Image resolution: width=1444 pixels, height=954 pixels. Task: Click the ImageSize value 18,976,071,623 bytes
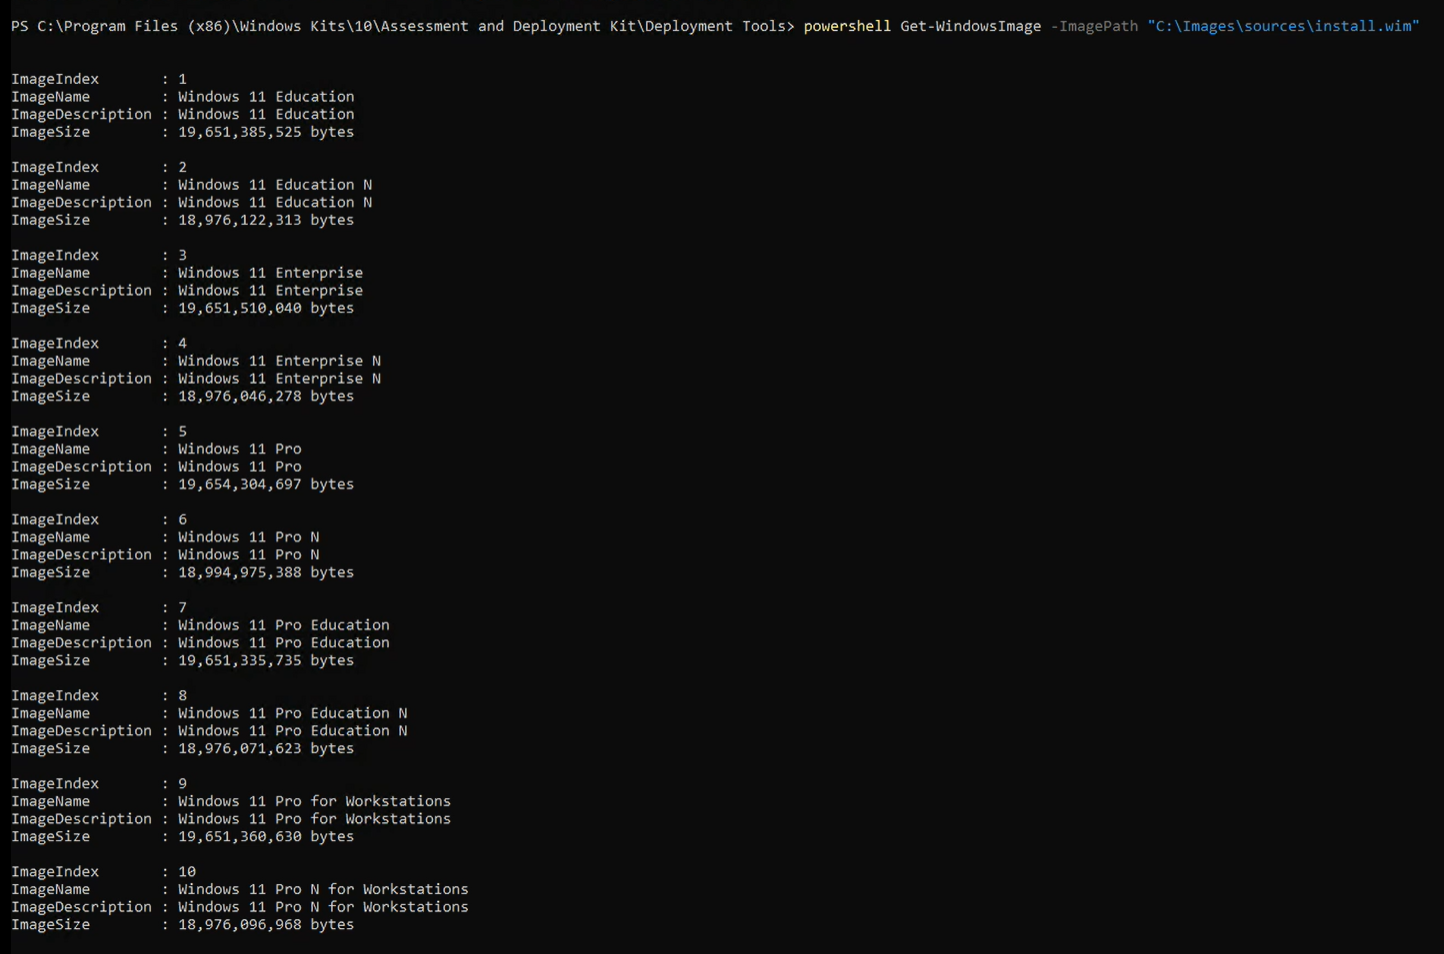(265, 749)
